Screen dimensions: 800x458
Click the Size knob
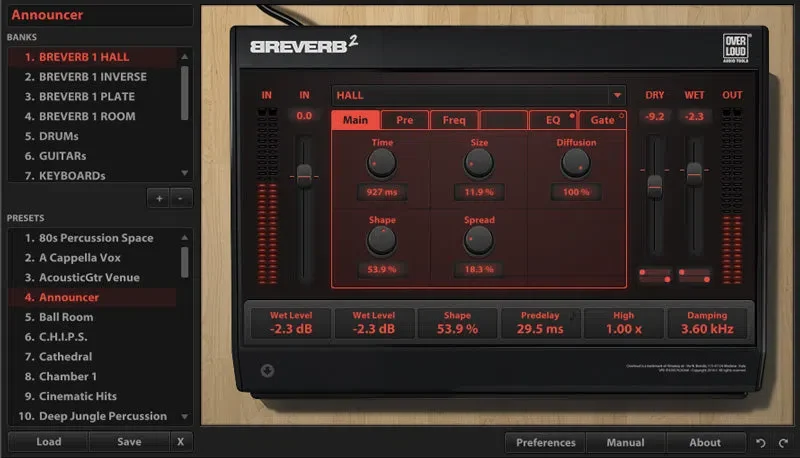(x=479, y=164)
